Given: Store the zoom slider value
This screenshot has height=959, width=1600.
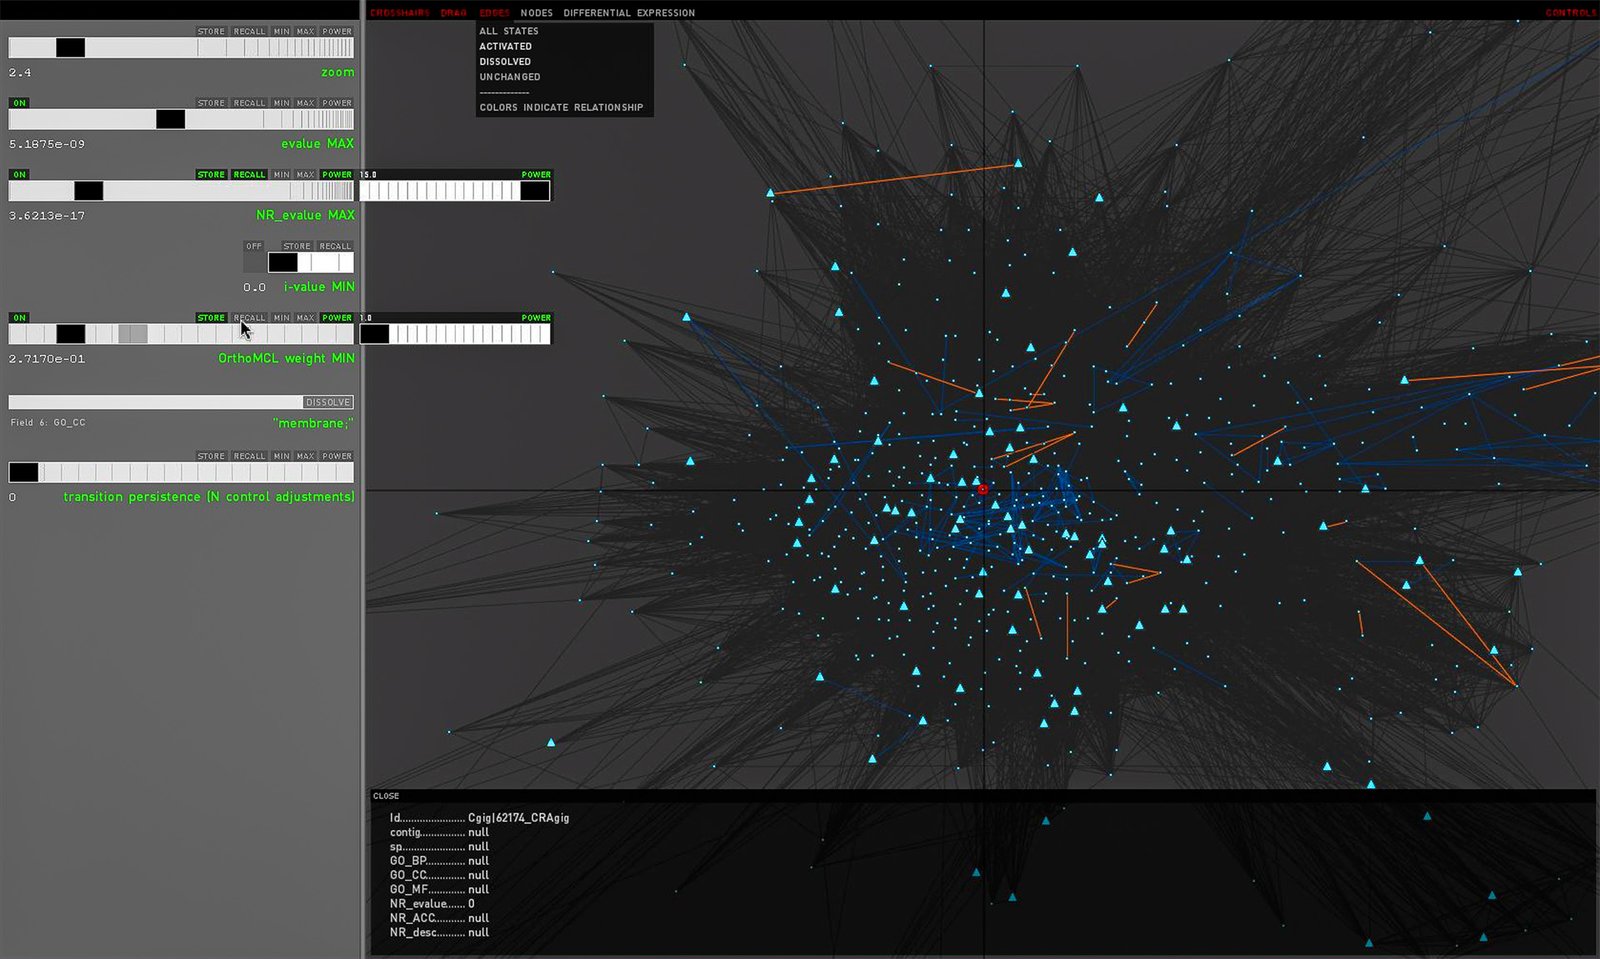Looking at the screenshot, I should coord(211,31).
